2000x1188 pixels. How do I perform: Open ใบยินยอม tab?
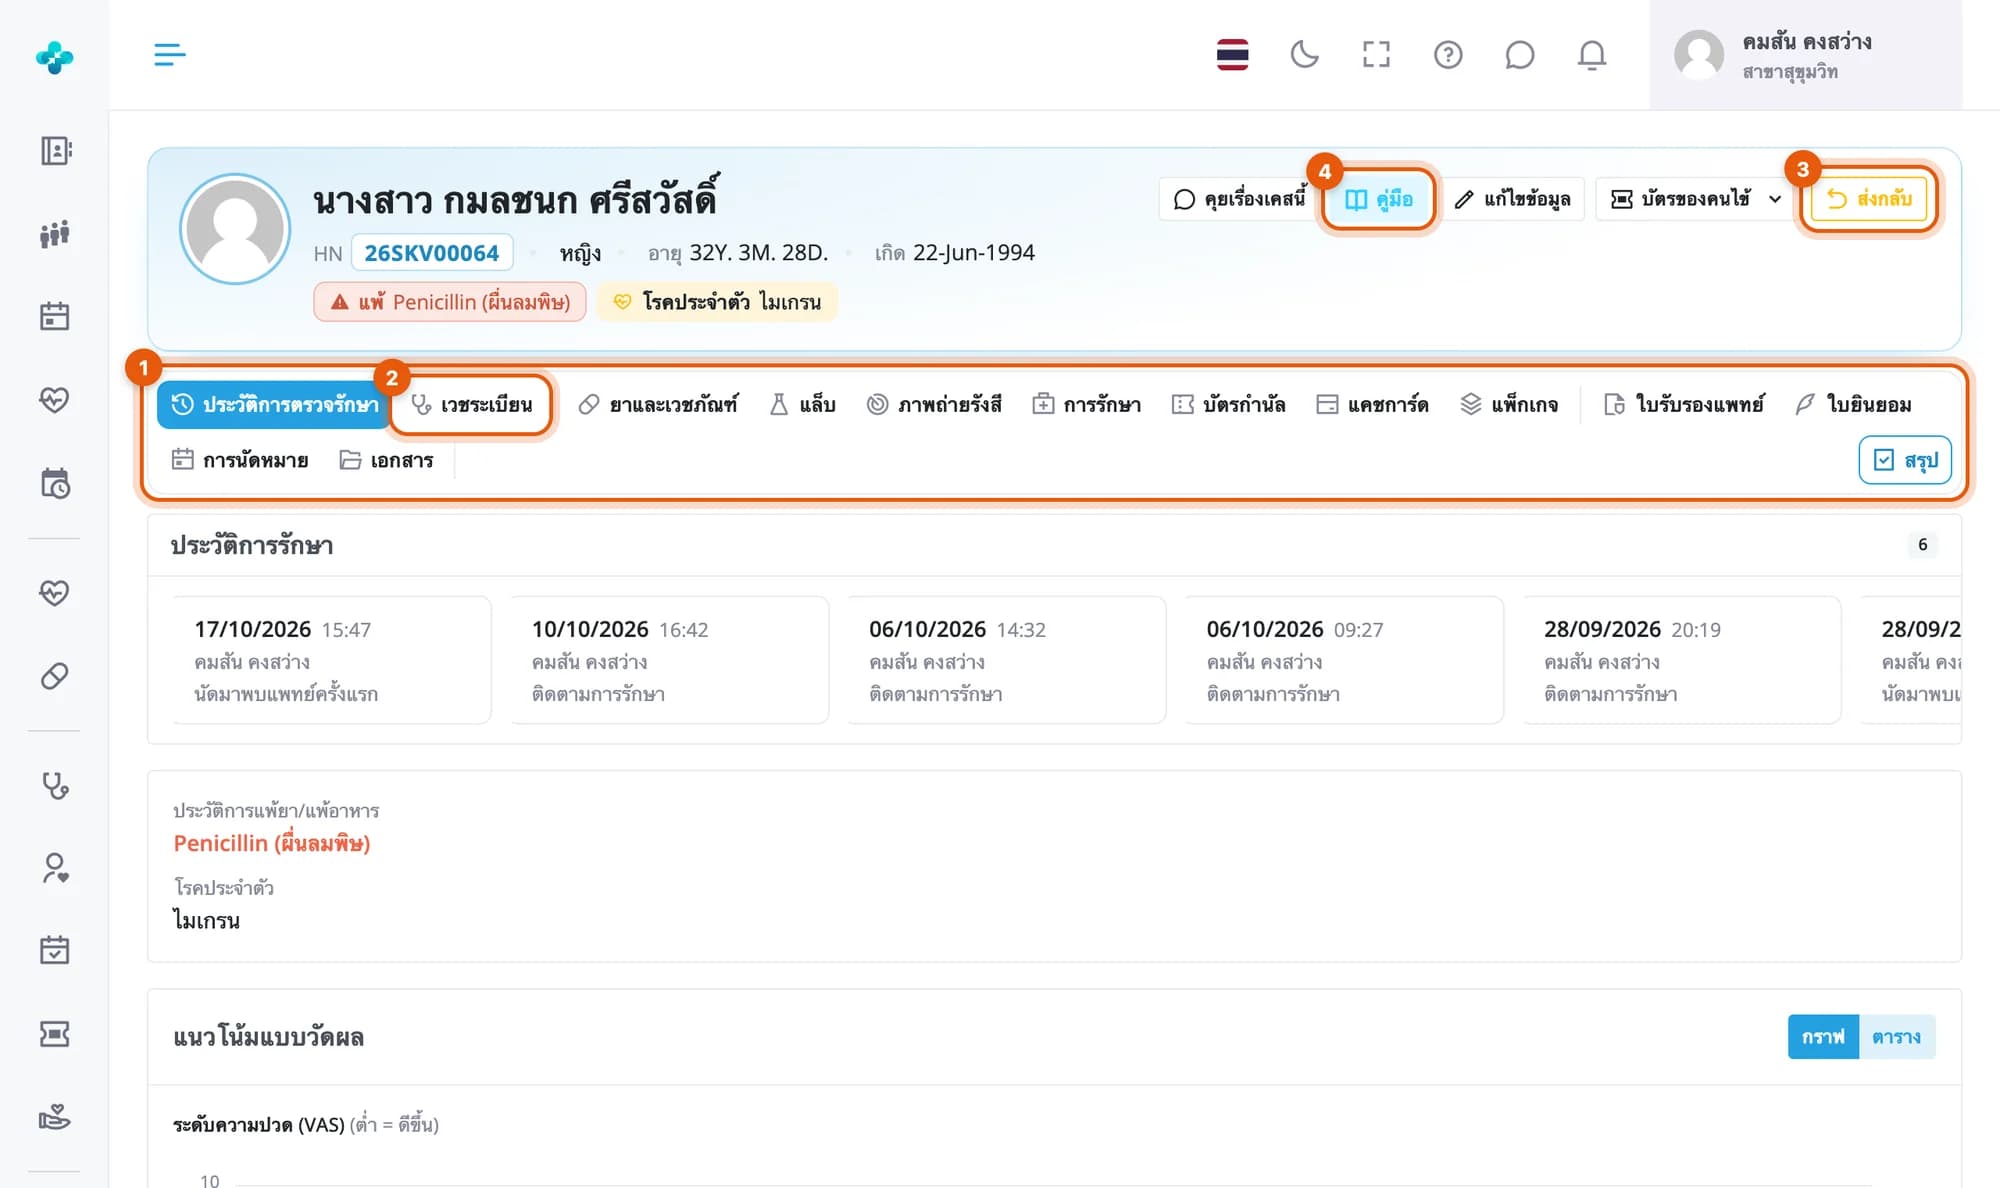coord(1854,404)
